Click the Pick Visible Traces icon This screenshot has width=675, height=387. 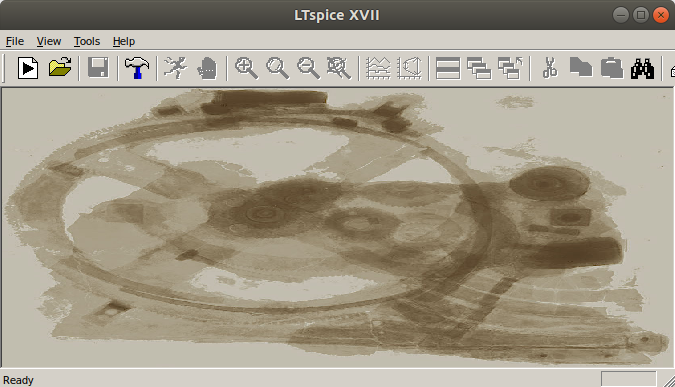pos(378,68)
